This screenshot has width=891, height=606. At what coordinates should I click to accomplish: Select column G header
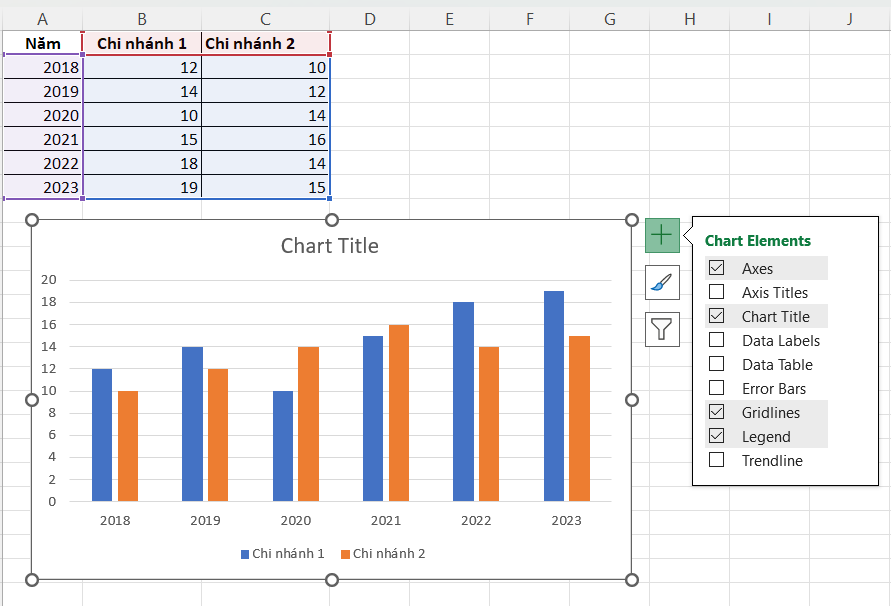pos(610,19)
